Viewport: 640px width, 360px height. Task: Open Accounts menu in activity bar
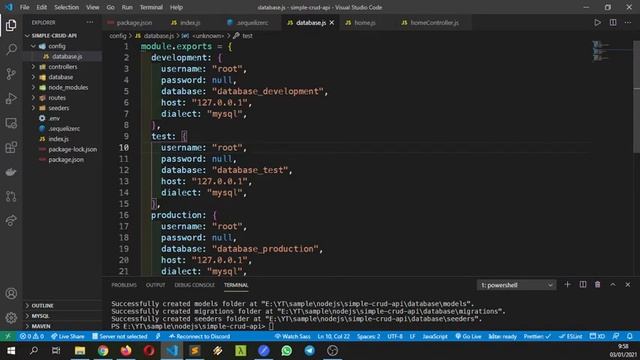[x=11, y=293]
